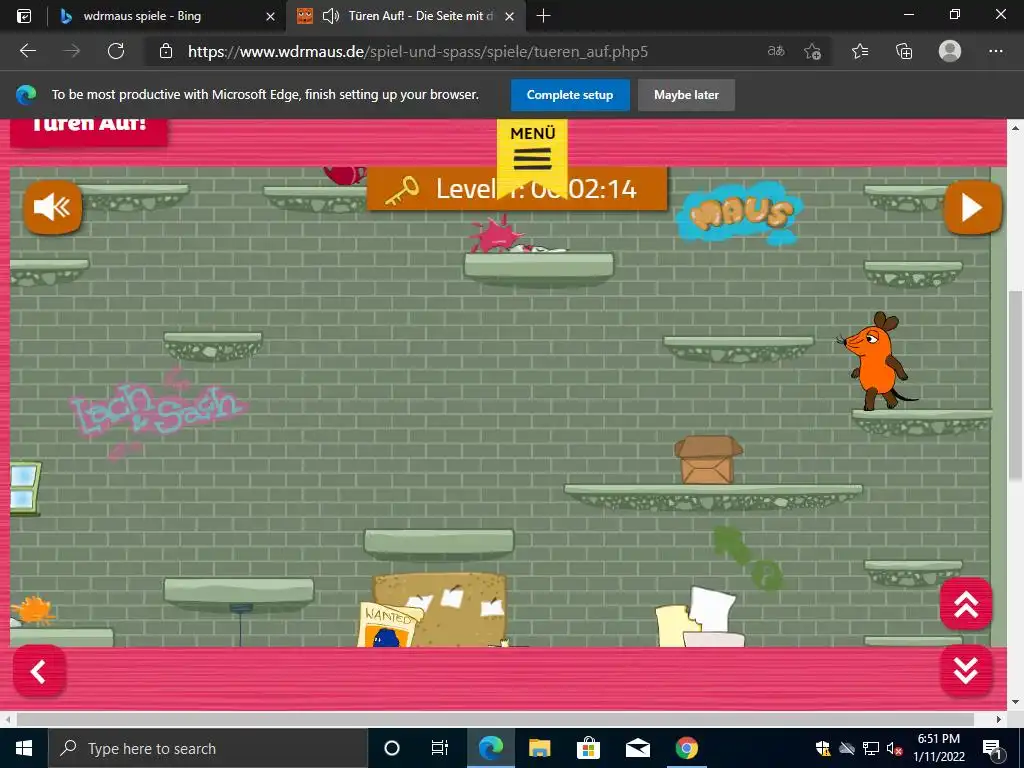Add this page to favorites
The image size is (1024, 768).
point(812,51)
